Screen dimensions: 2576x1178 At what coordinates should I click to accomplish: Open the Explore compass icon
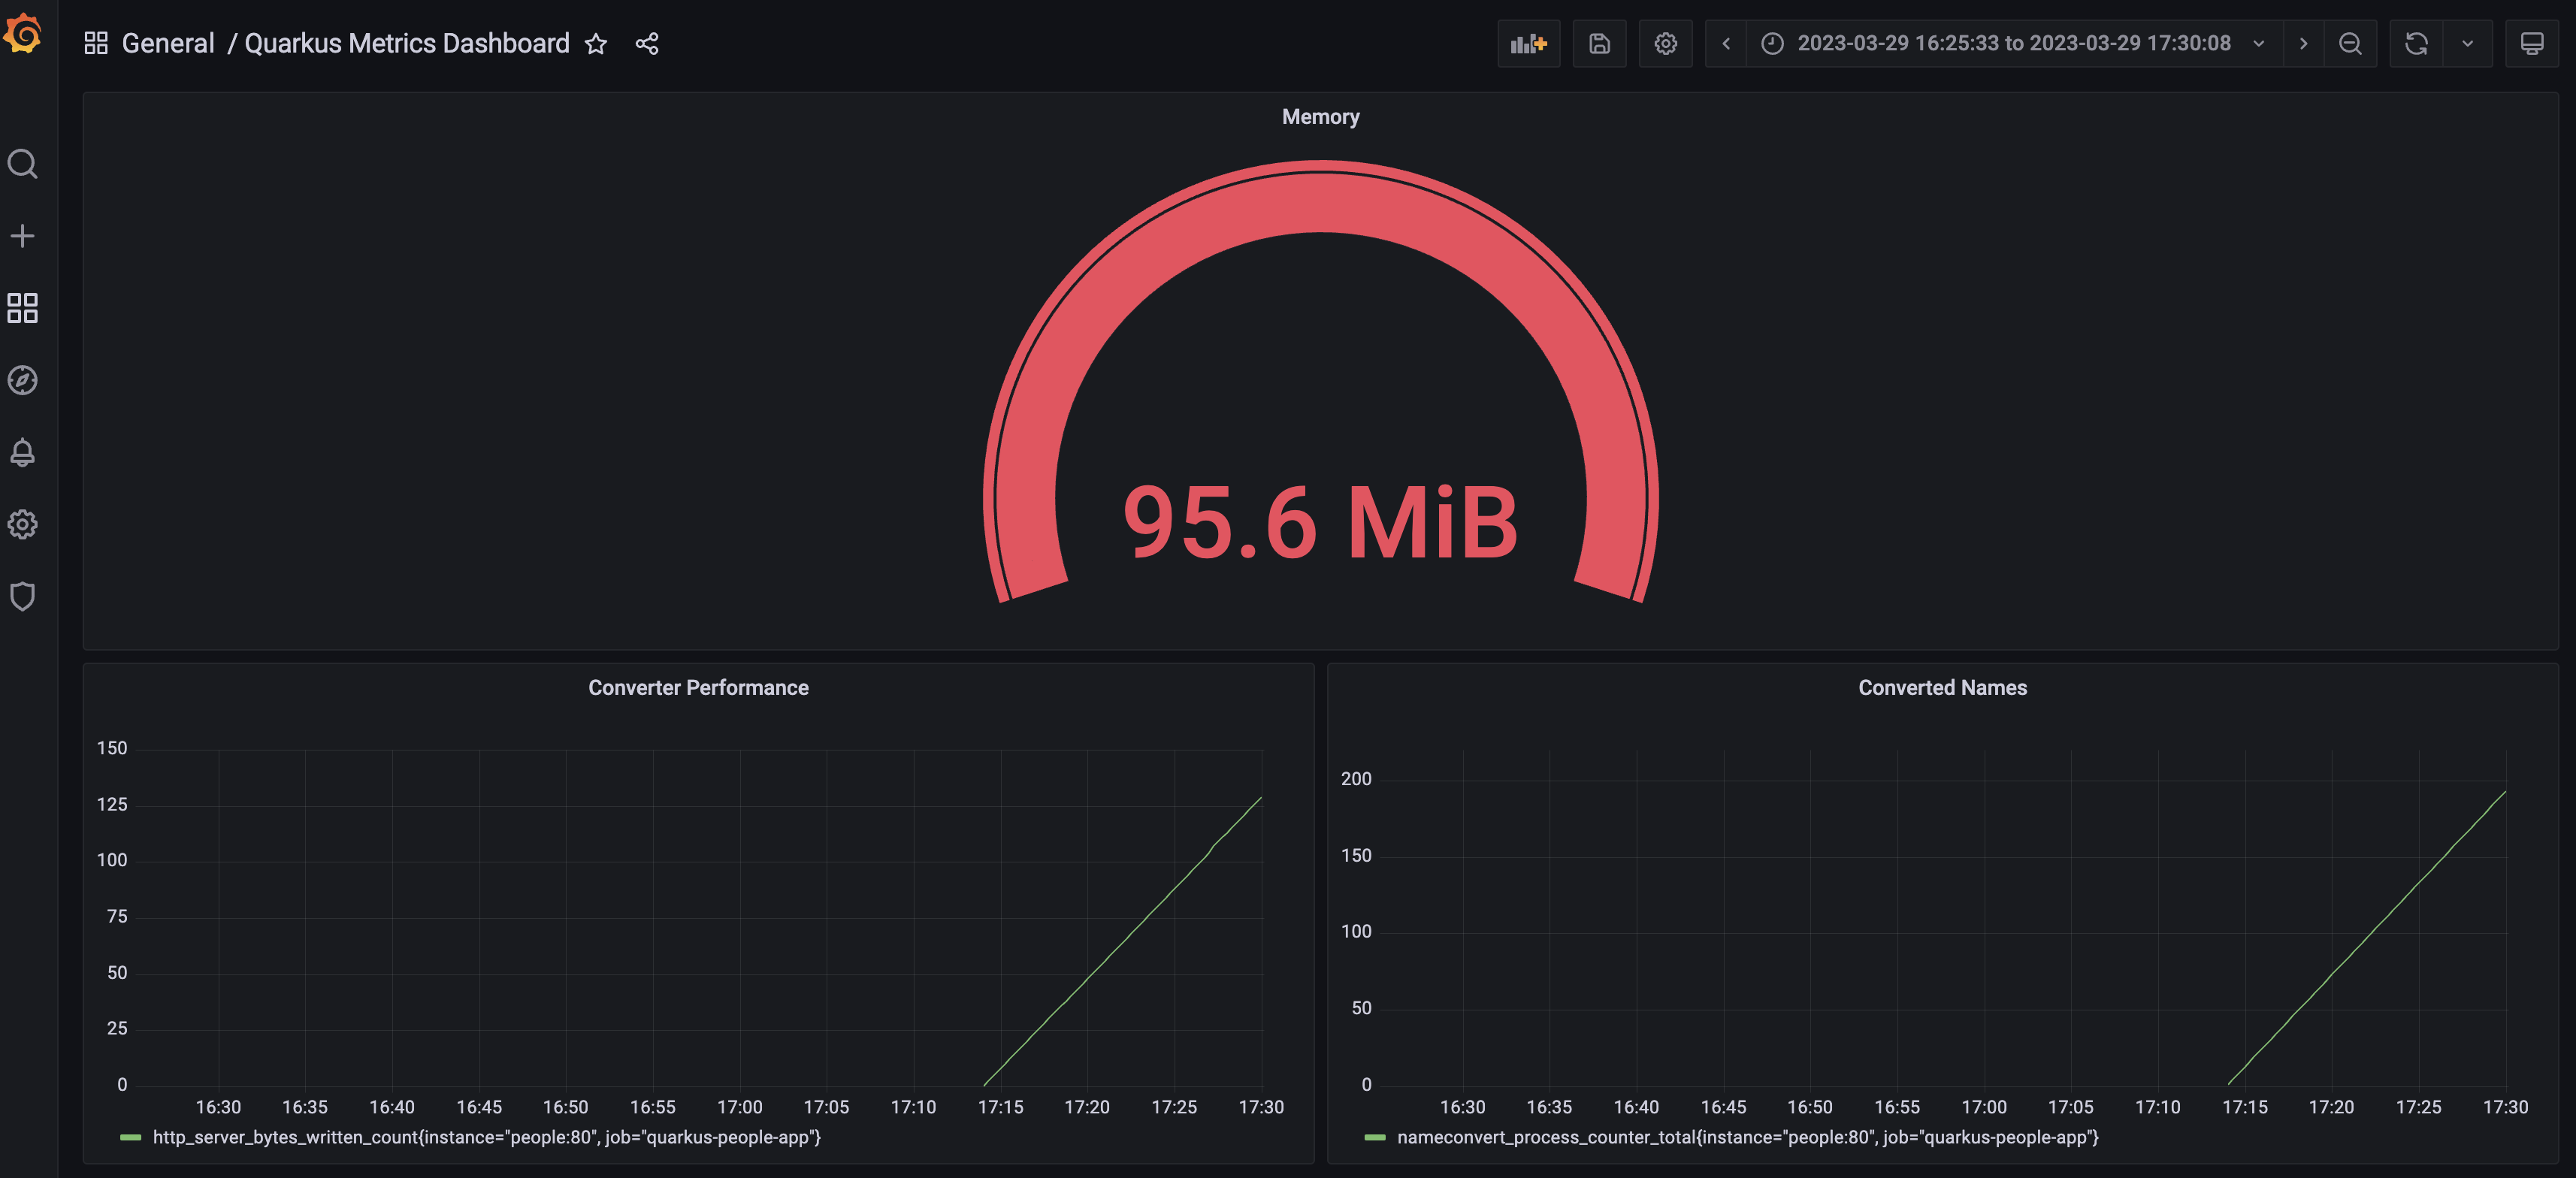coord(22,380)
